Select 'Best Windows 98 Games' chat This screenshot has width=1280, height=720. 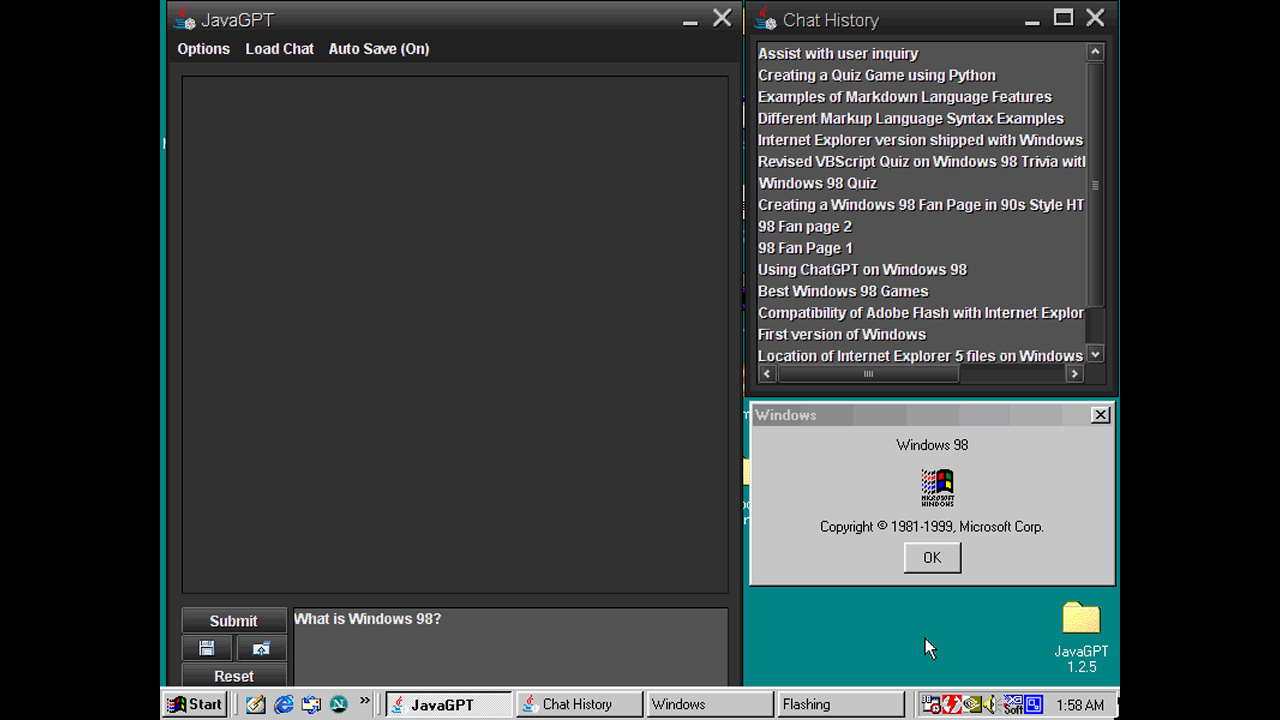click(x=921, y=291)
